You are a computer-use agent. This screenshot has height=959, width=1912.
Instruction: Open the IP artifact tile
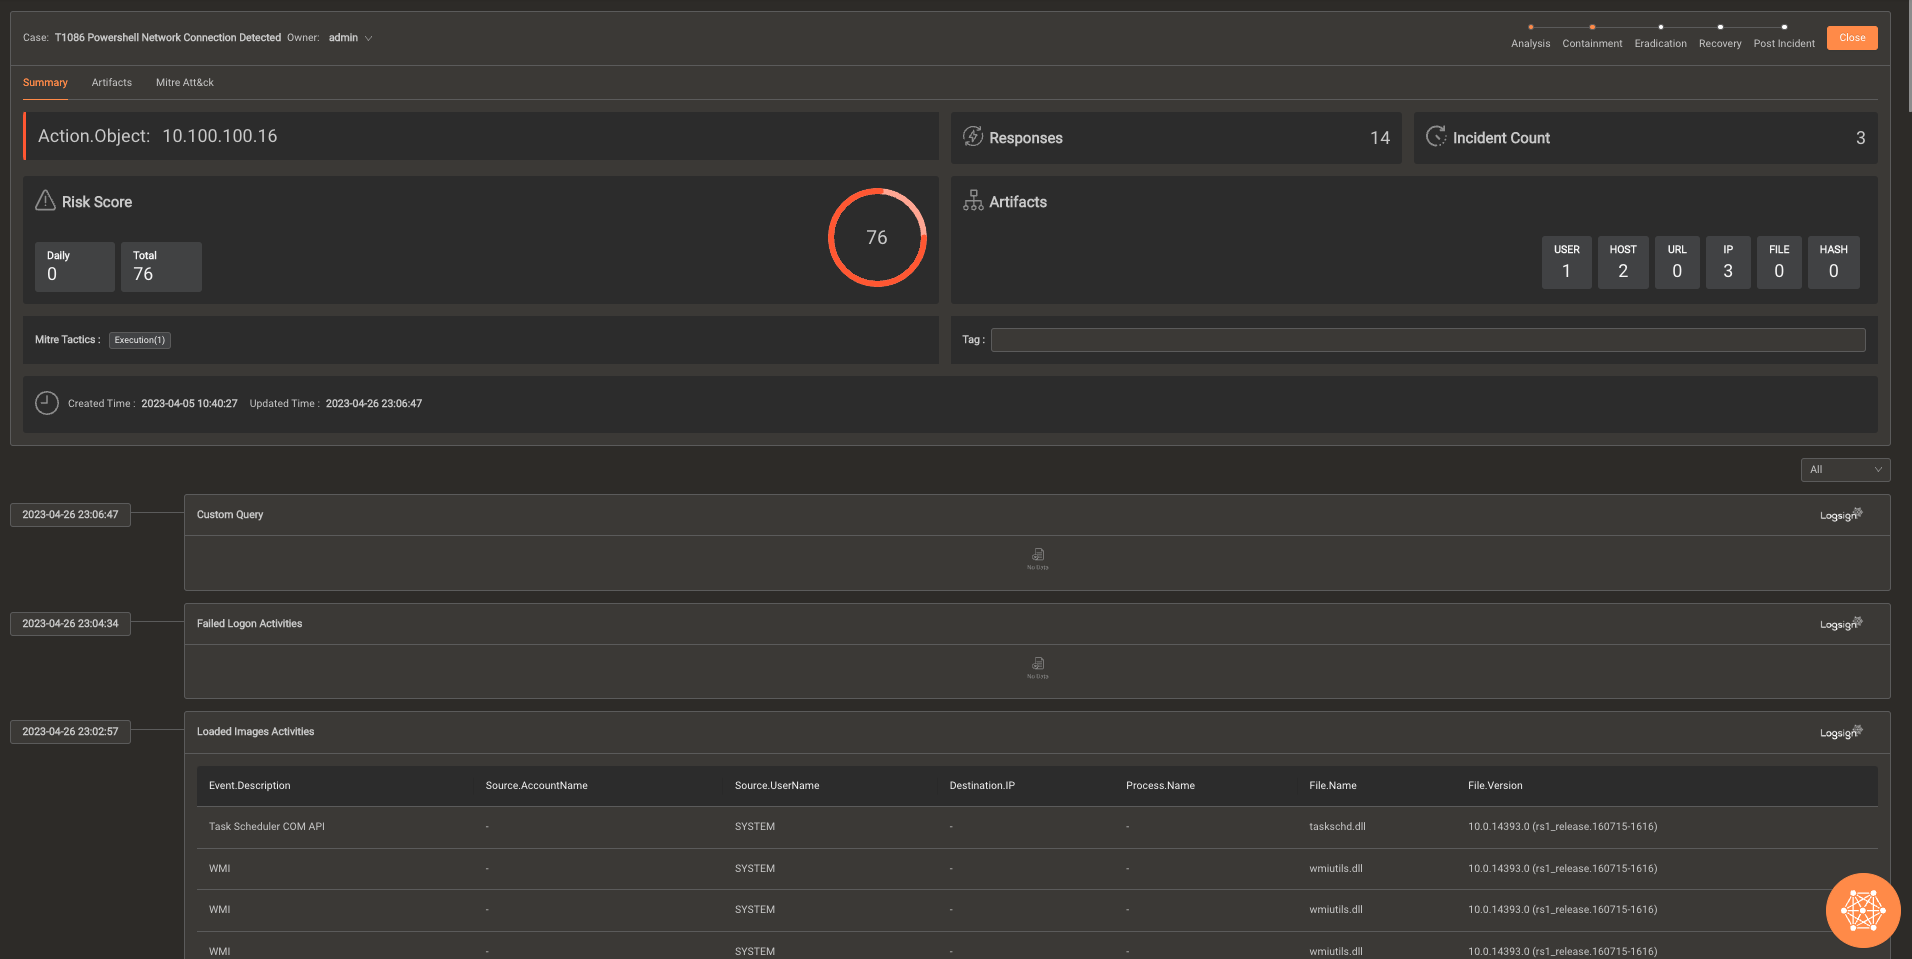tap(1728, 262)
